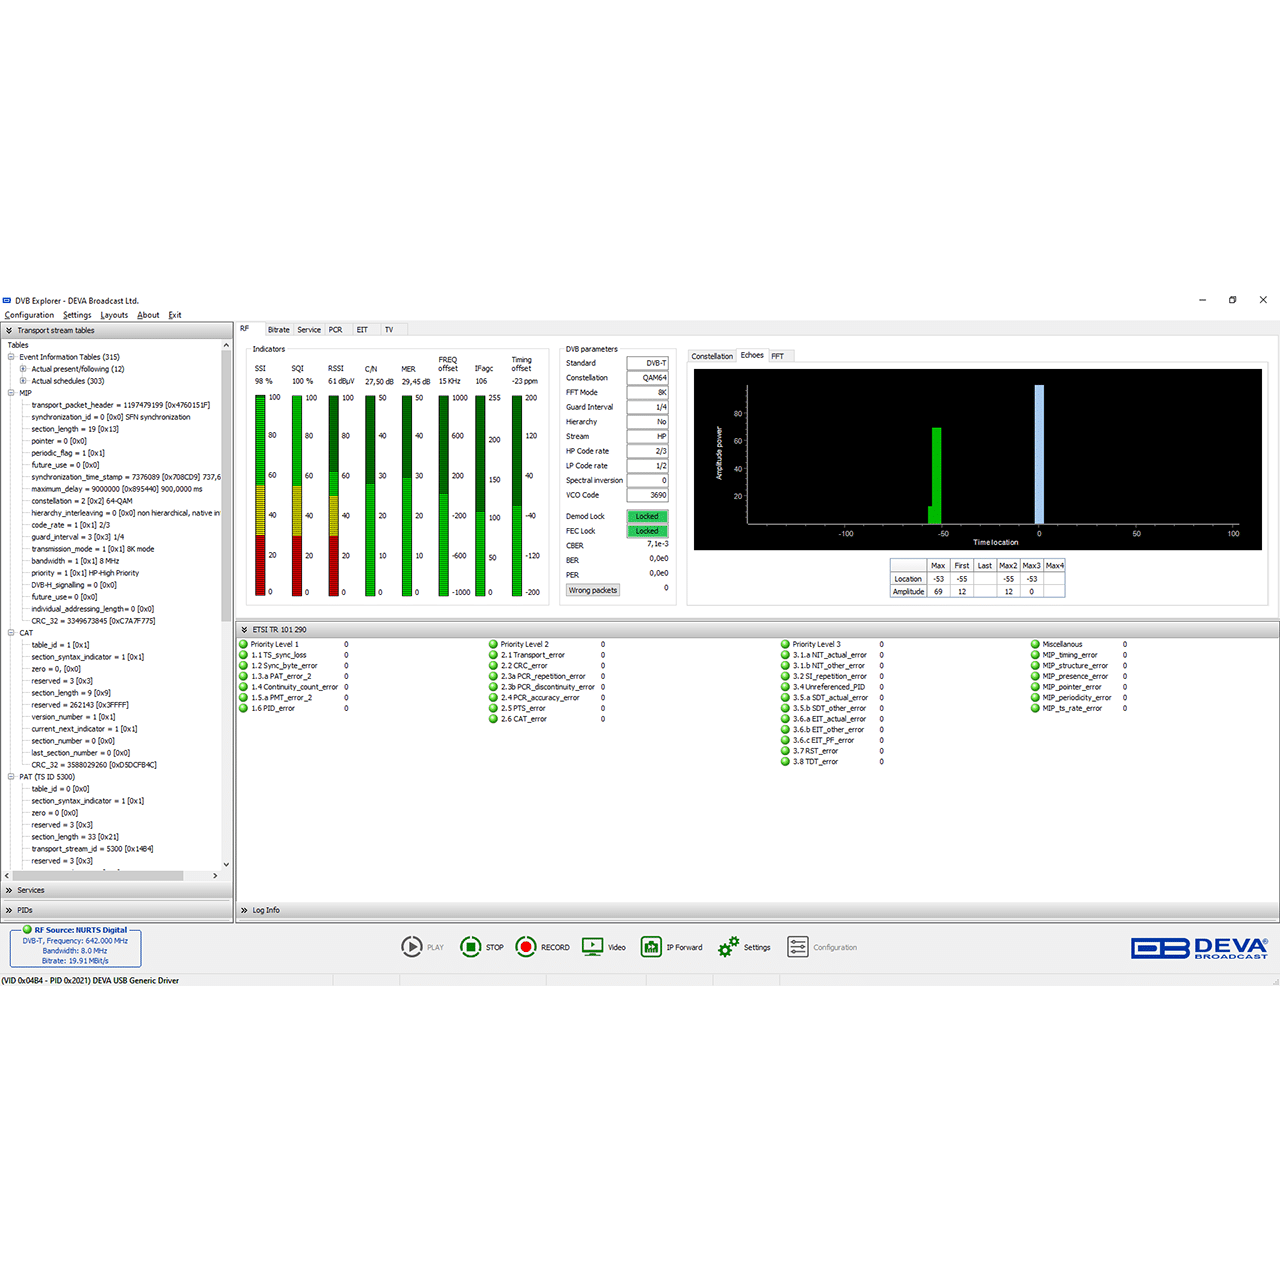This screenshot has width=1280, height=1280.
Task: Click the Exit menu item
Action: [x=175, y=315]
